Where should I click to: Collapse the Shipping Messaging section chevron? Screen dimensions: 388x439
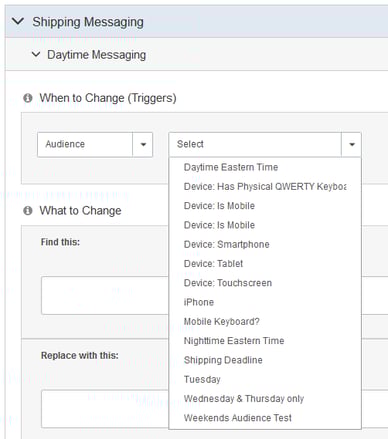click(18, 22)
